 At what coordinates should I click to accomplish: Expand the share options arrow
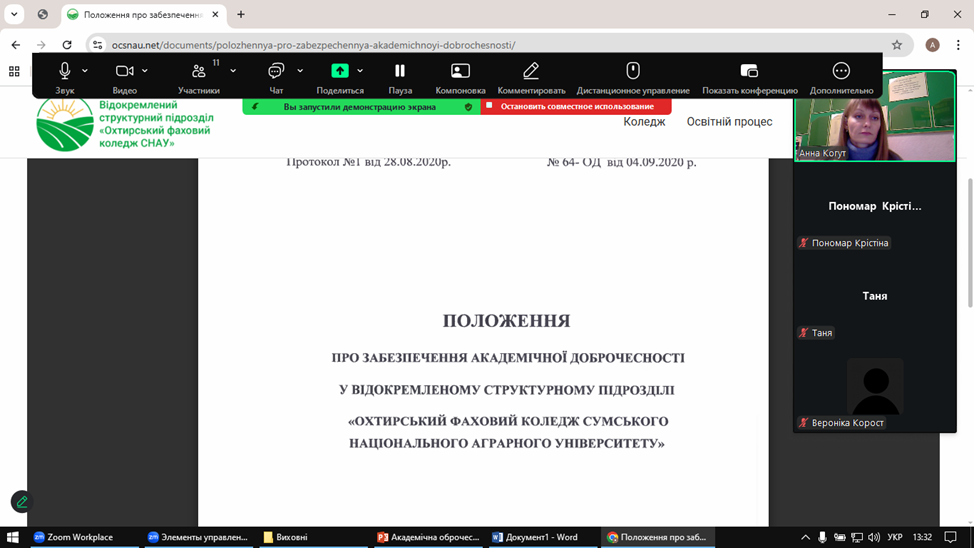point(360,71)
